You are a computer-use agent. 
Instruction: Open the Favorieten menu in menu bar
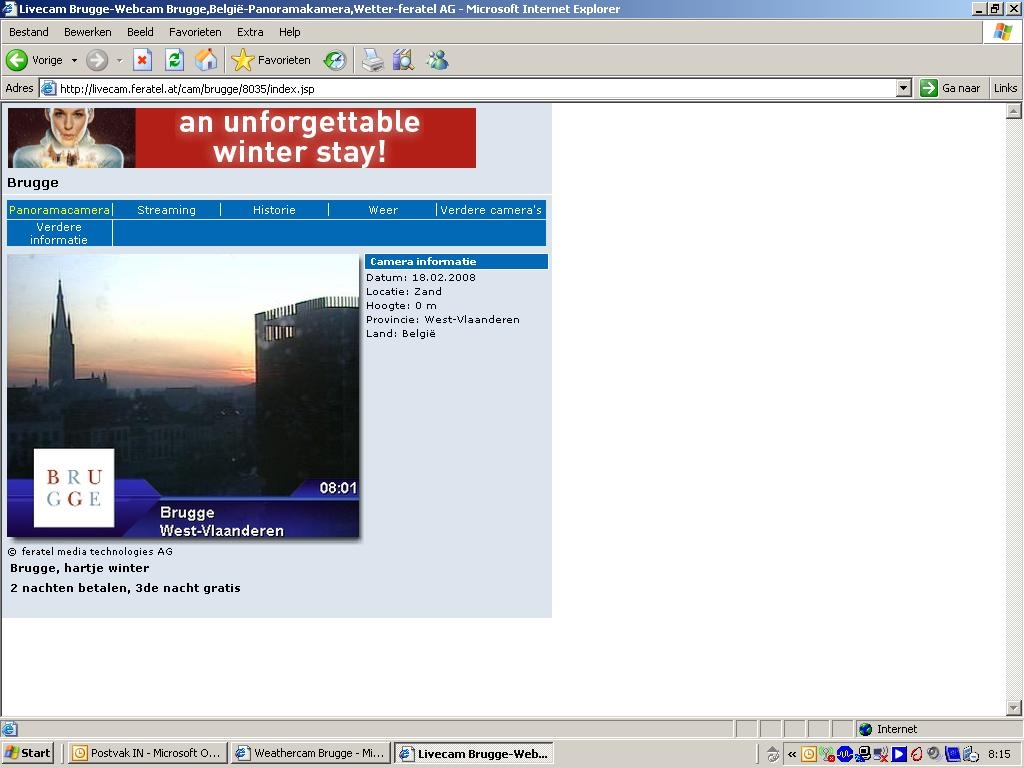click(x=195, y=32)
